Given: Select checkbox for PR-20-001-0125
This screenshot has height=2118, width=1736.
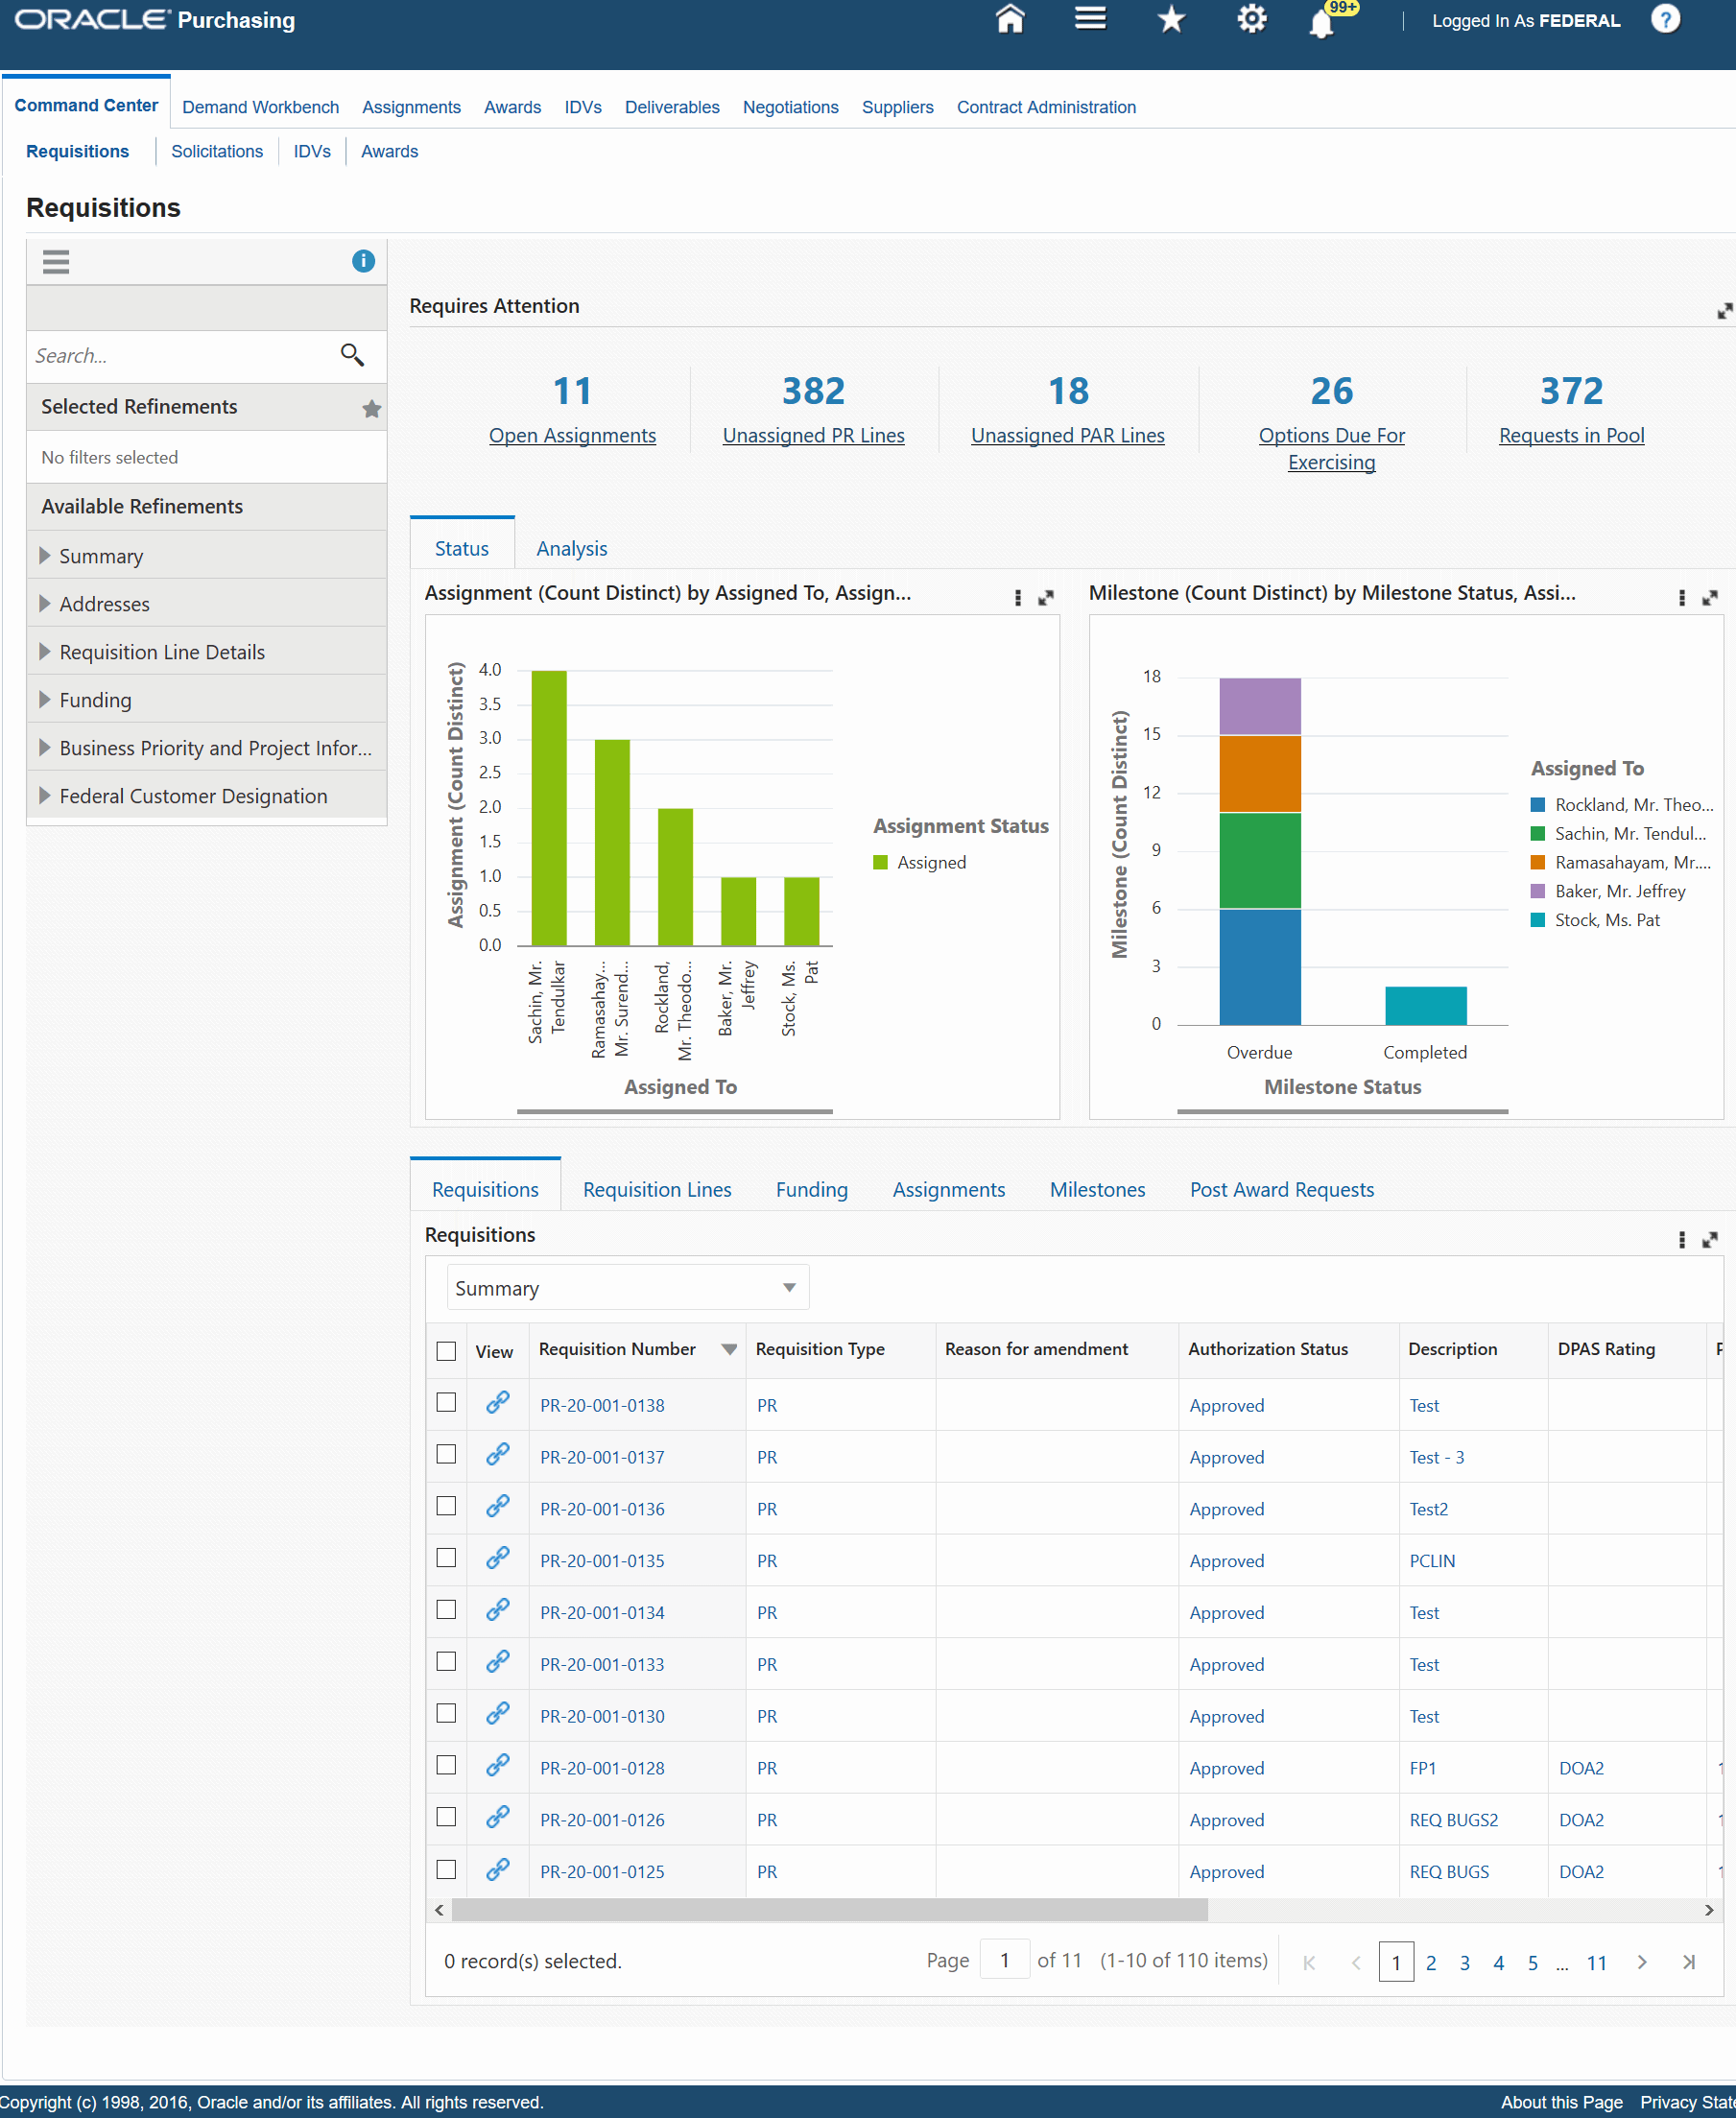Looking at the screenshot, I should tap(446, 1869).
